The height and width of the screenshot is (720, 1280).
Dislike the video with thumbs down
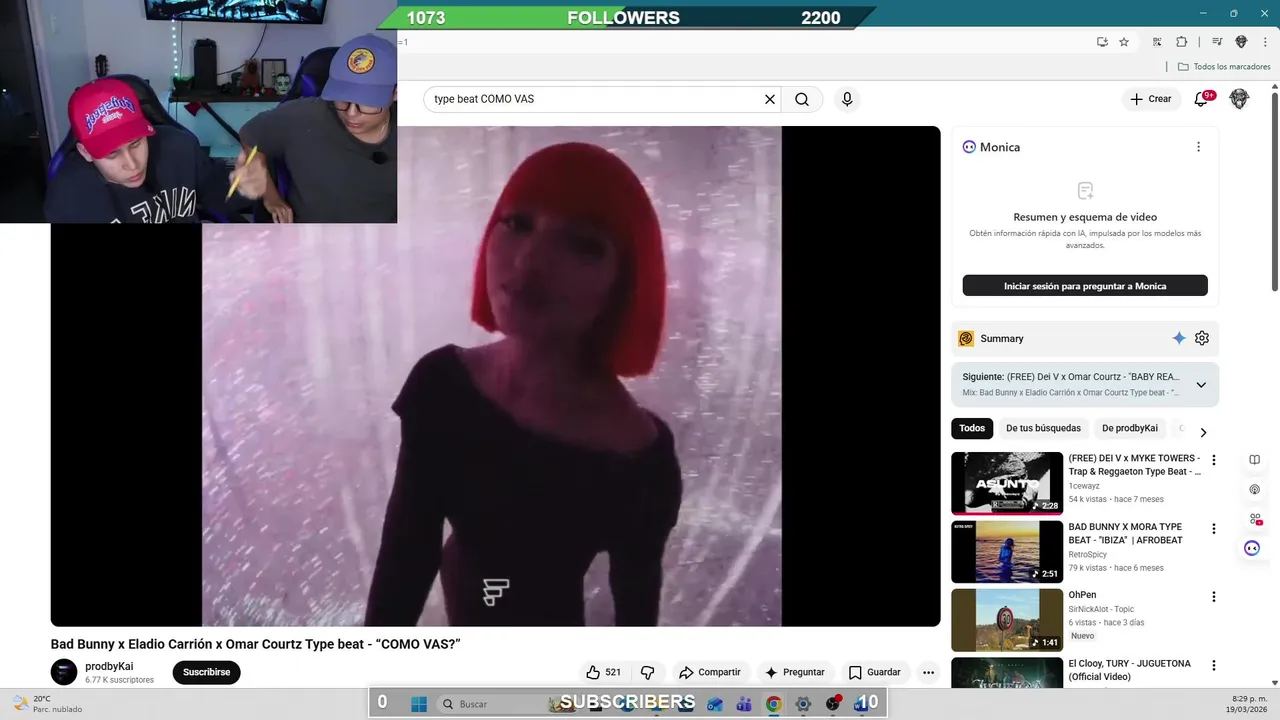click(647, 672)
